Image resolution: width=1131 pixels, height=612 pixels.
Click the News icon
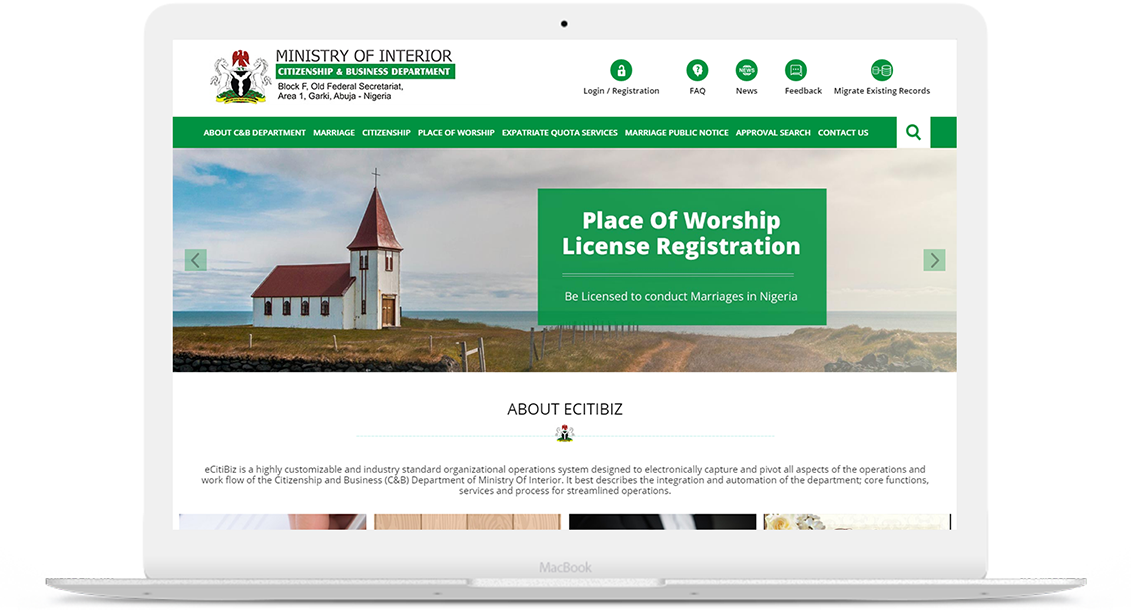(x=746, y=71)
